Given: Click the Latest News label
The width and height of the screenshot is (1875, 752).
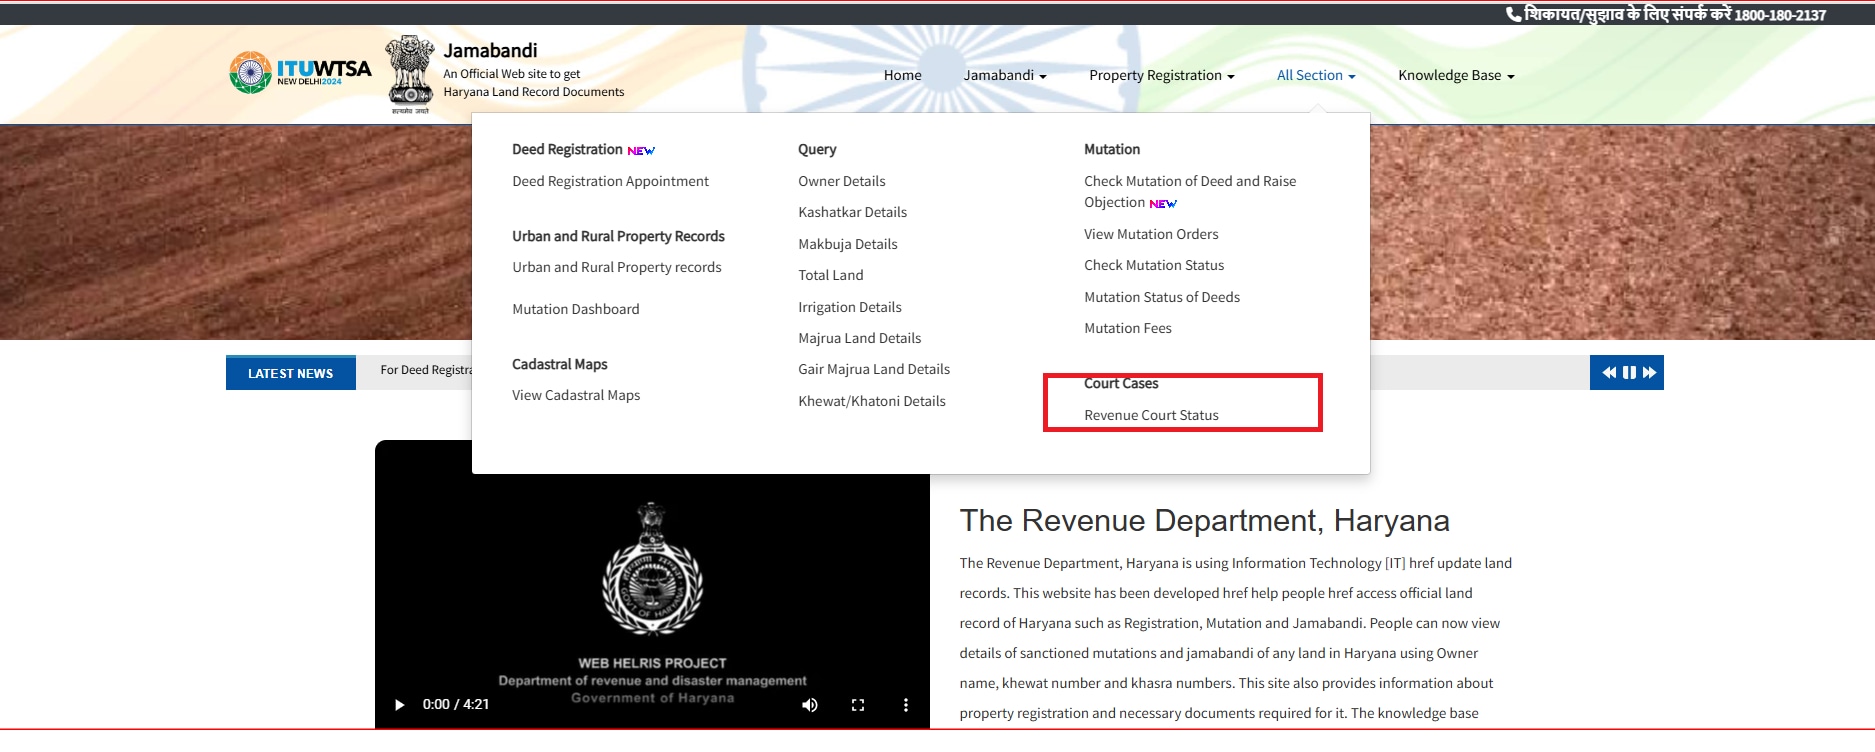Looking at the screenshot, I should point(290,373).
